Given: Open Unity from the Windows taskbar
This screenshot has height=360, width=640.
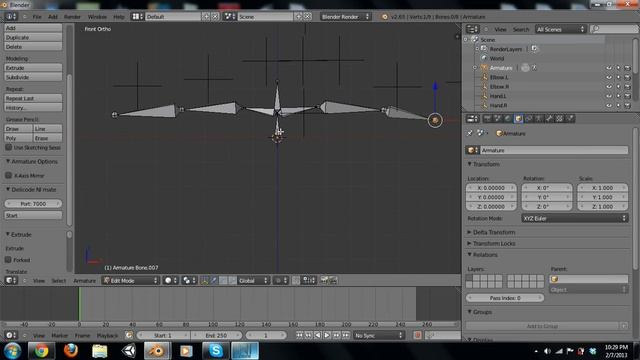Looking at the screenshot, I should click(129, 351).
